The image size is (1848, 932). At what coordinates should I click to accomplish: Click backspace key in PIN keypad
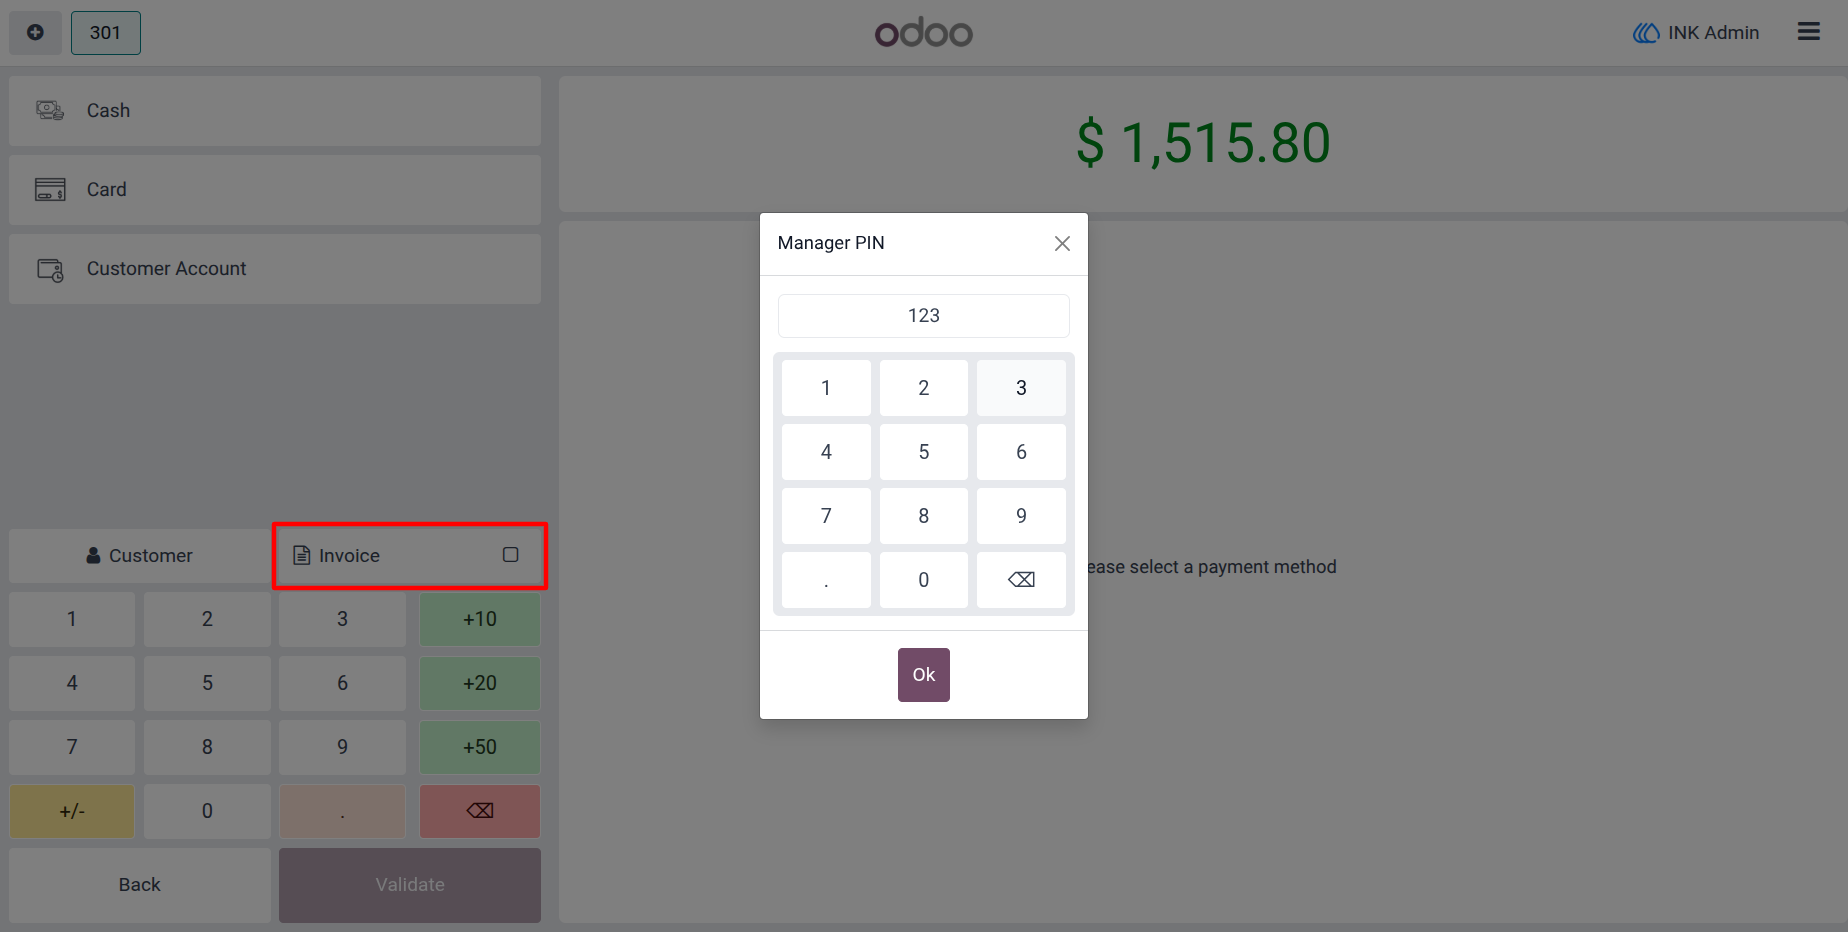coord(1021,580)
